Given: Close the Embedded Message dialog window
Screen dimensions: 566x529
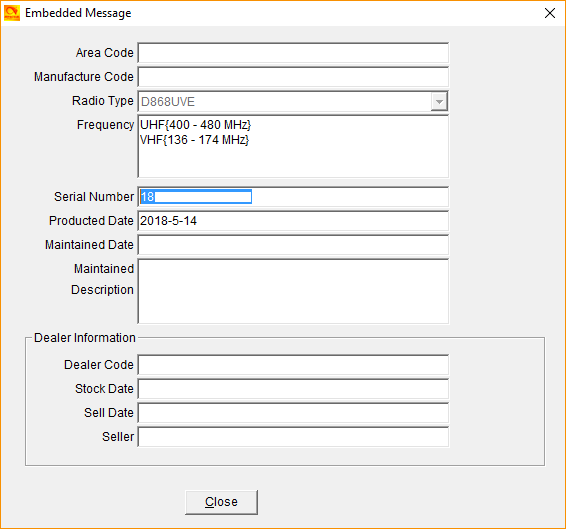Looking at the screenshot, I should (x=549, y=13).
